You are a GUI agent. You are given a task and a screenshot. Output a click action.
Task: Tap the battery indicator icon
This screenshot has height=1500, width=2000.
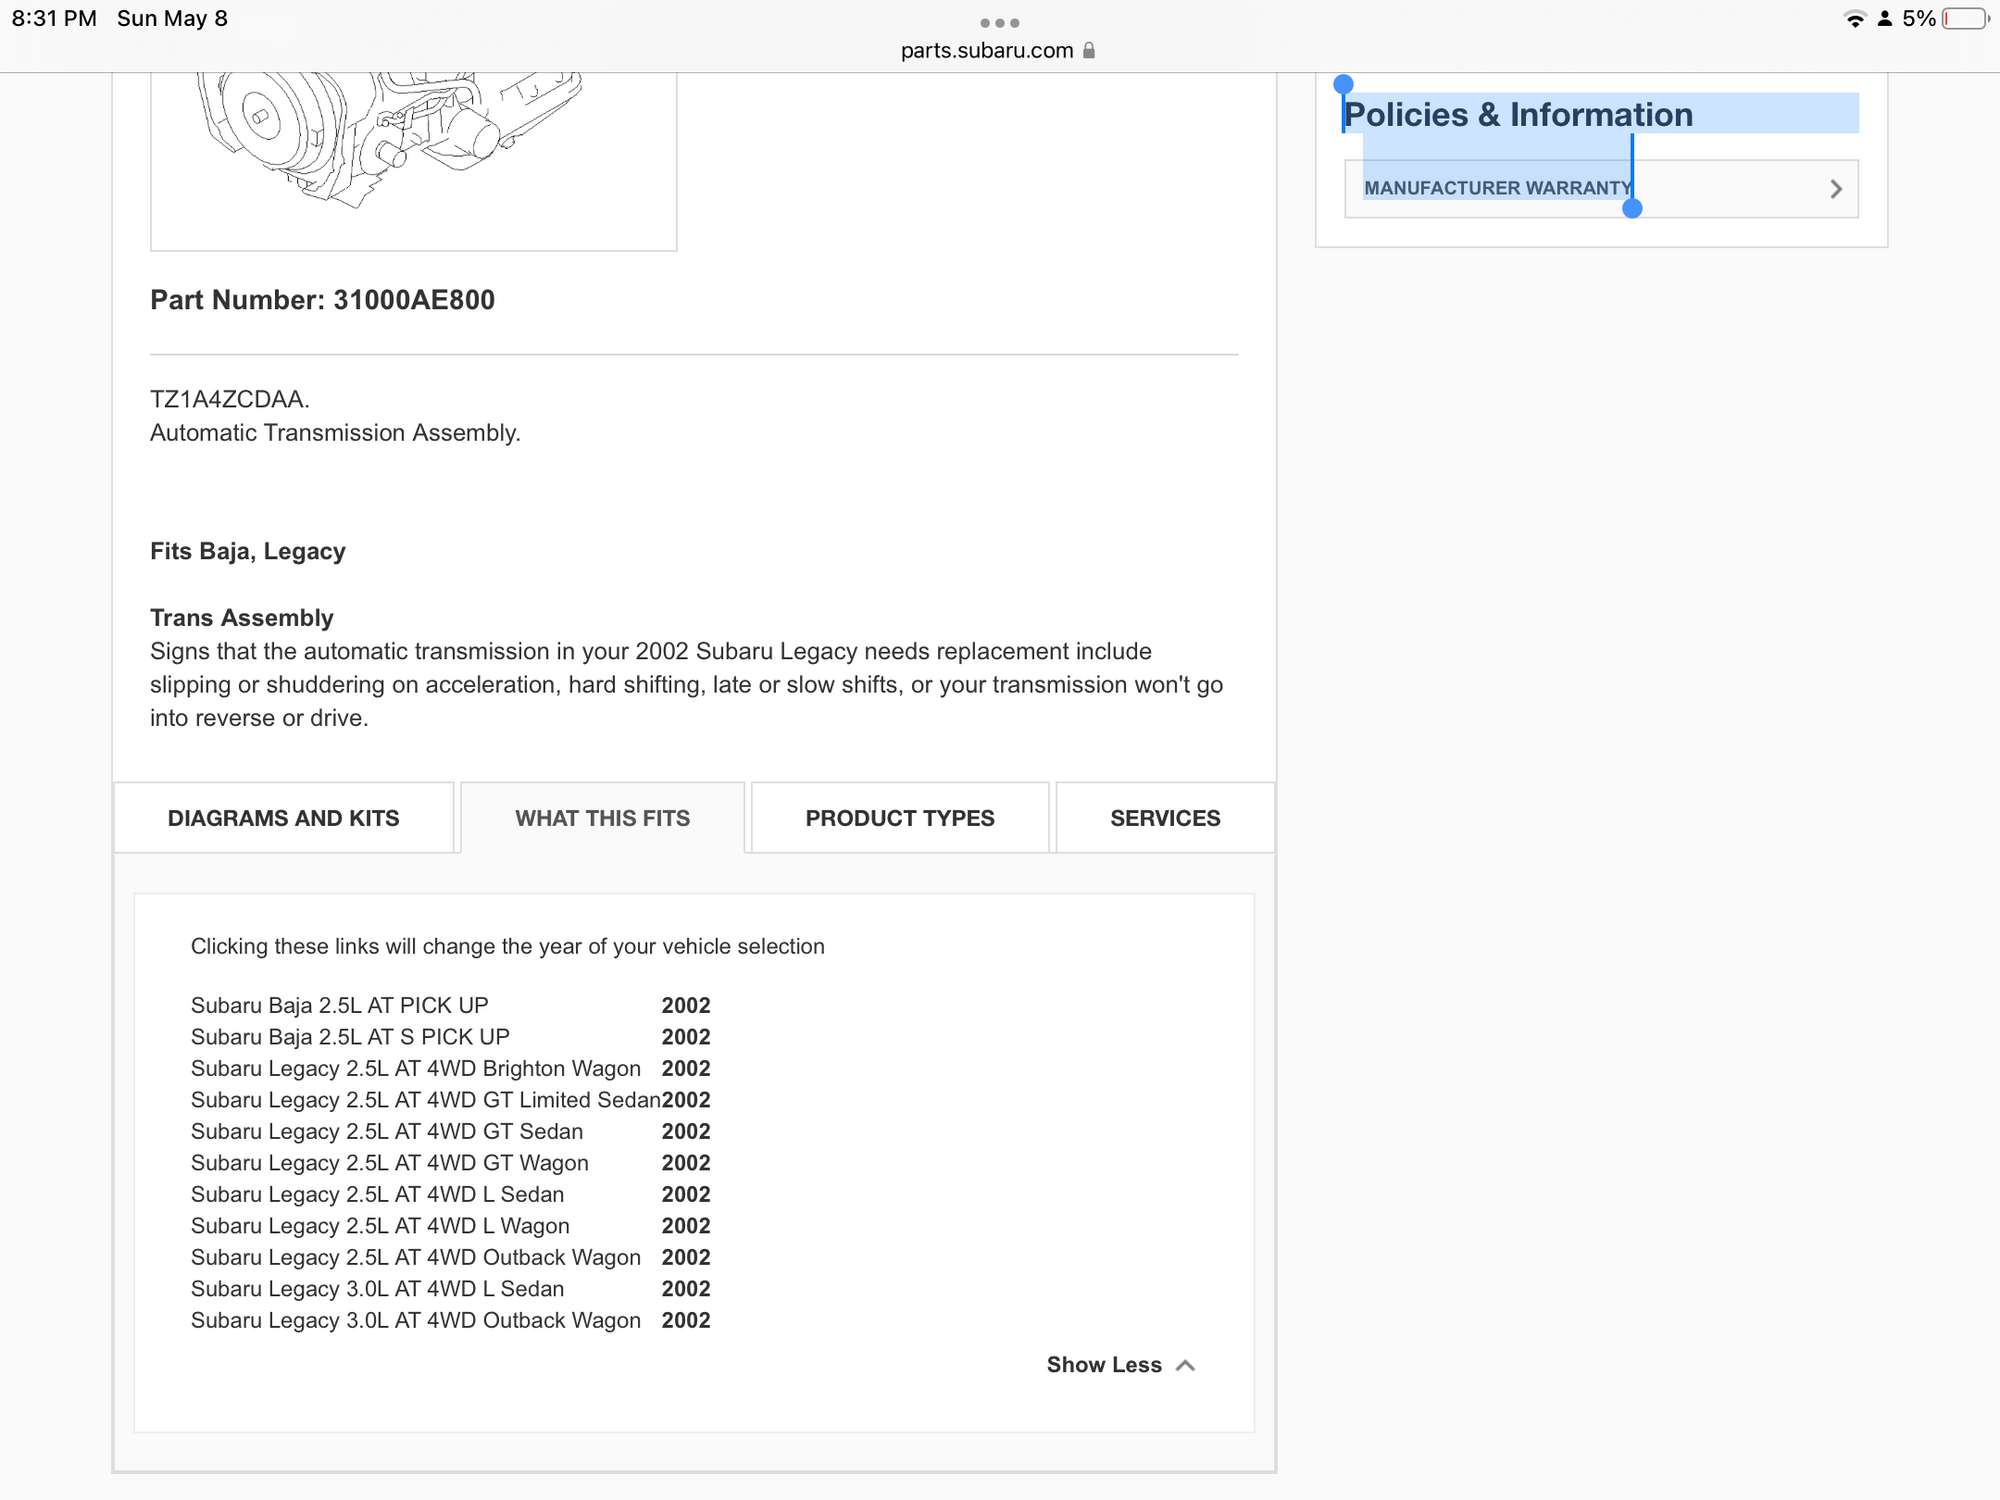click(1964, 19)
